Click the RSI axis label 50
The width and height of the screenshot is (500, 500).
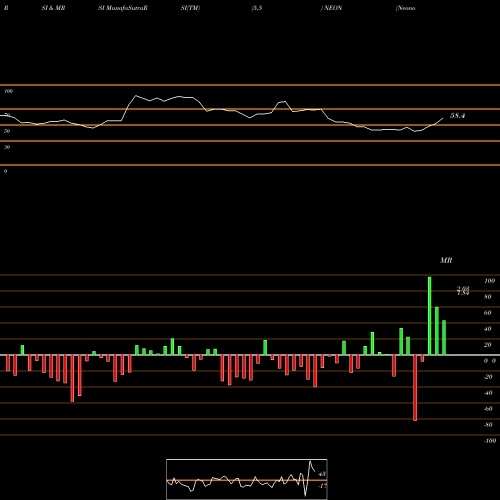coord(7,131)
